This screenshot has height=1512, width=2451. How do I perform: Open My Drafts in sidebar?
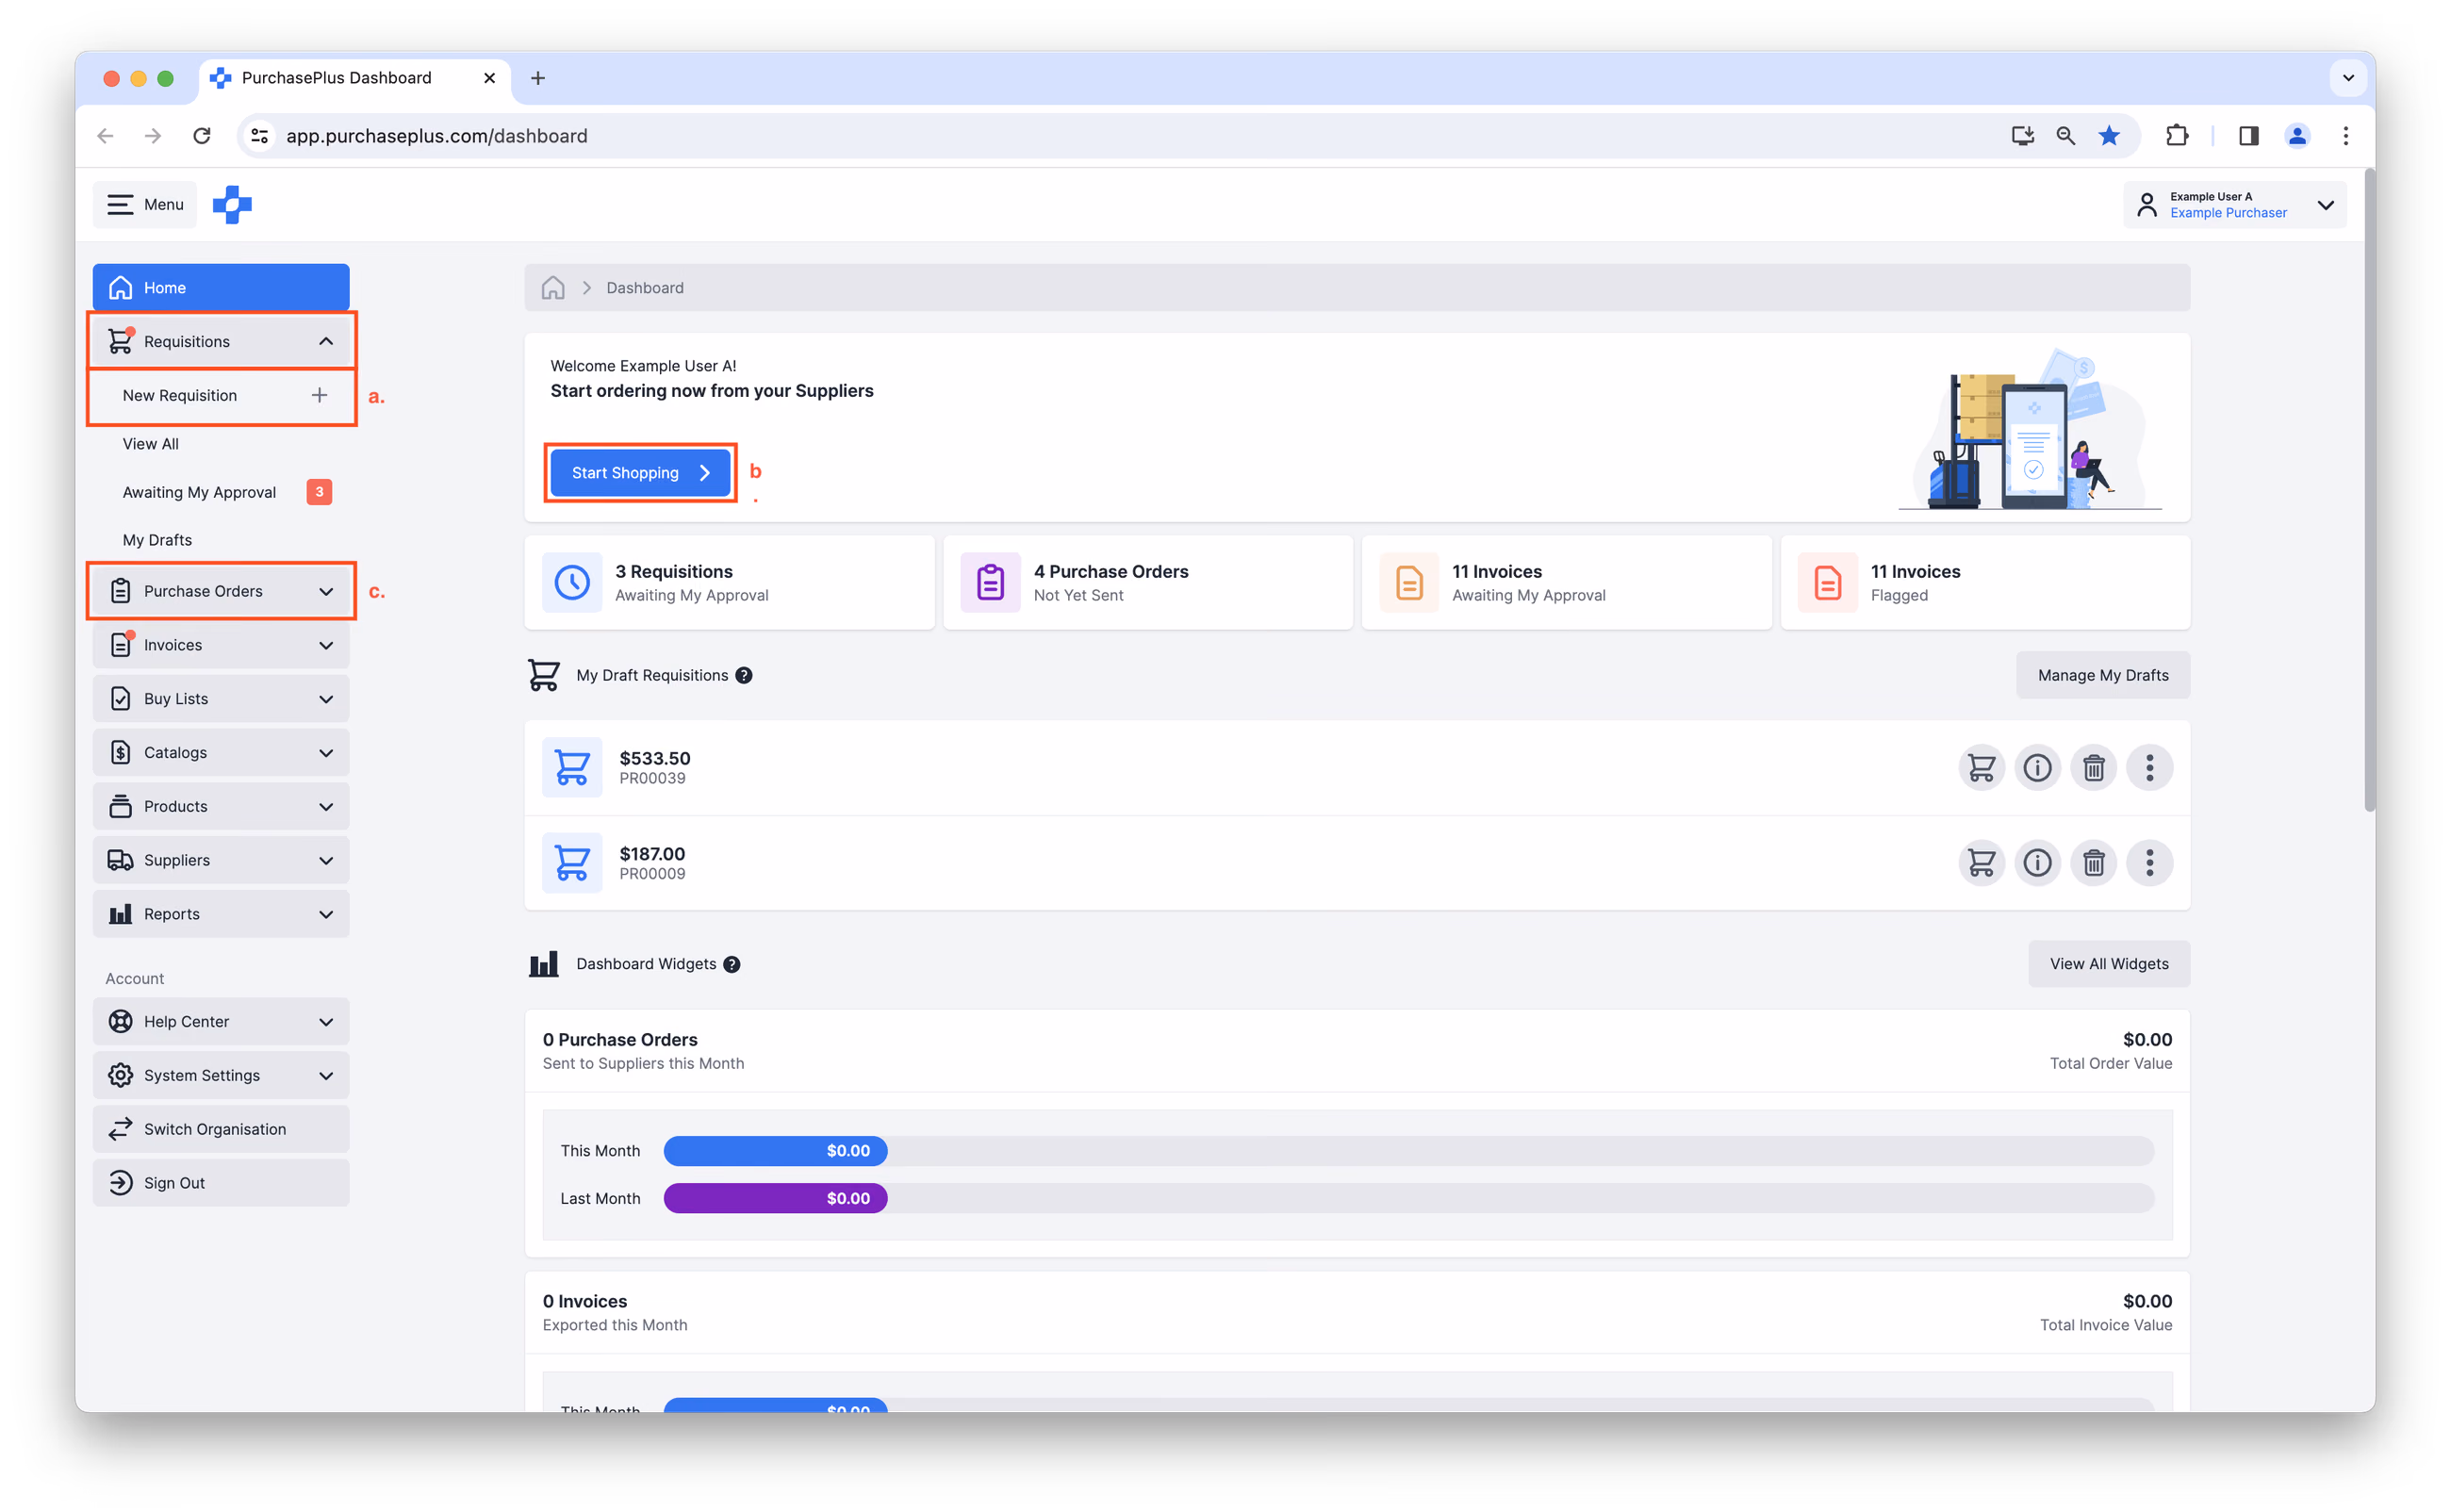[x=157, y=541]
